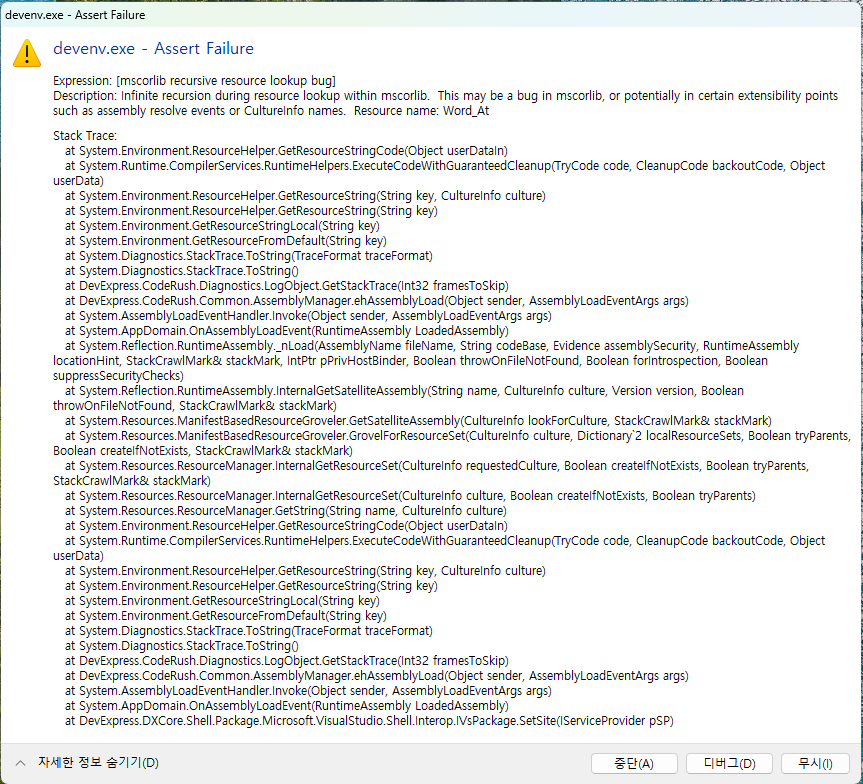Click the 'devenv.exe - Assert Failure' blue heading
The width and height of the screenshot is (863, 784).
pyautogui.click(x=154, y=48)
